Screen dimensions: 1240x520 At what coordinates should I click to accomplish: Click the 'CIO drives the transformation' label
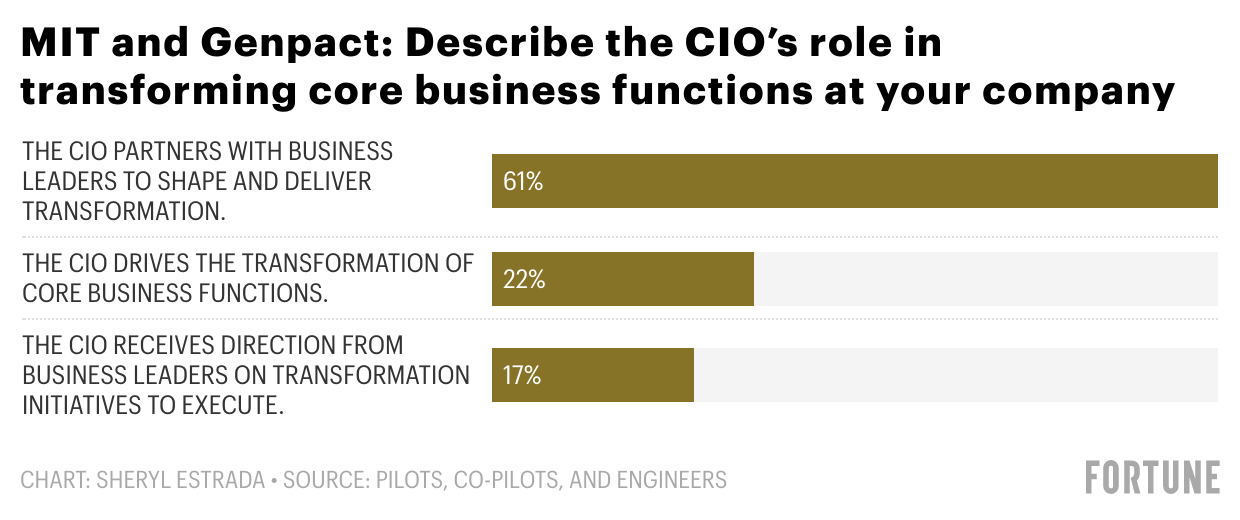coord(247,278)
